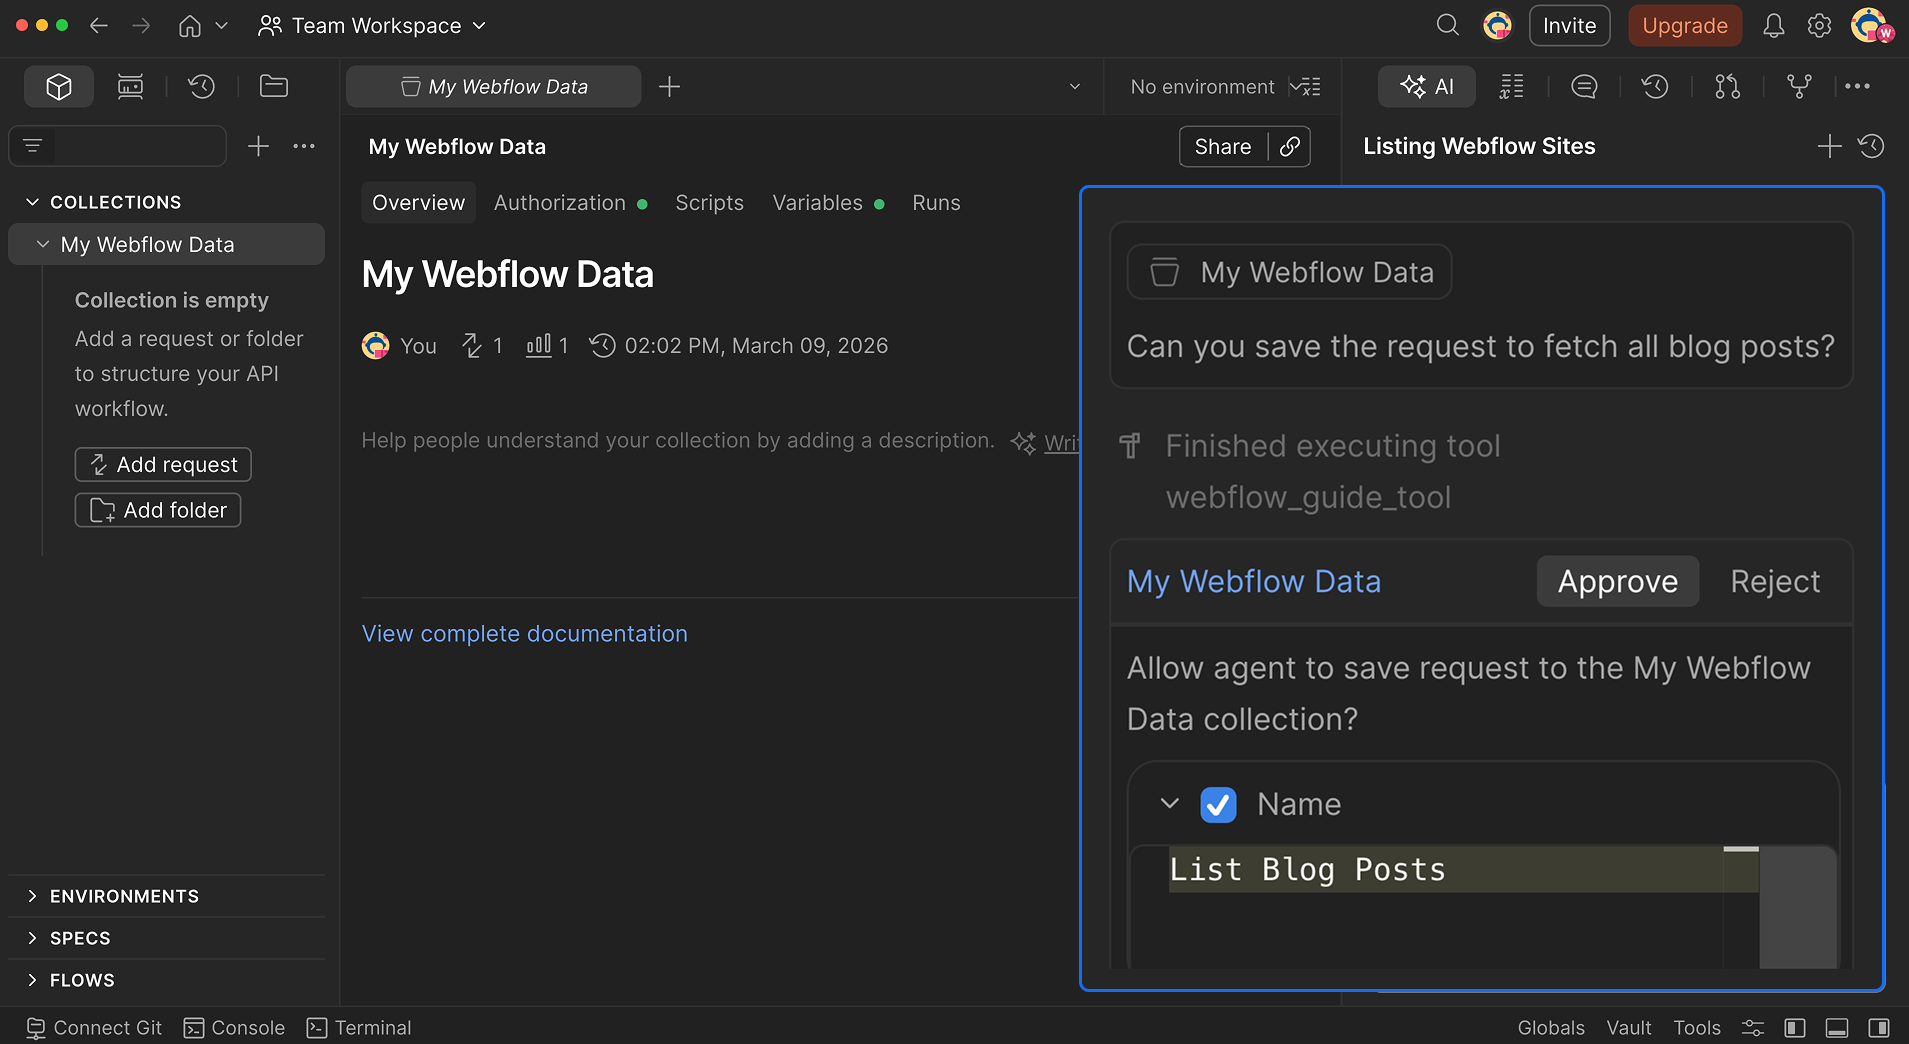Open pull requests icon
1909x1044 pixels.
point(1727,87)
